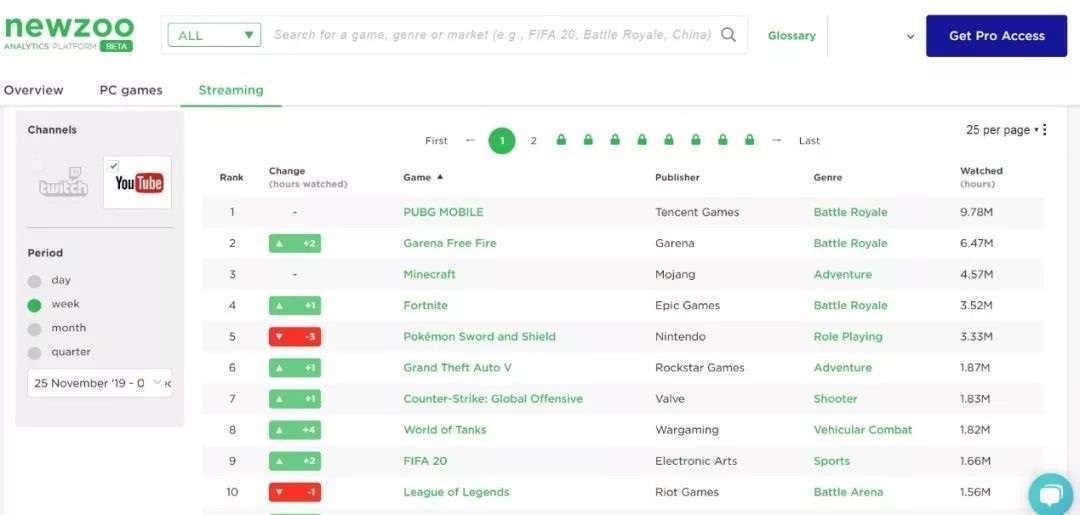Open FIFA 20 game link
Screen dimensions: 1080x515
tap(425, 461)
